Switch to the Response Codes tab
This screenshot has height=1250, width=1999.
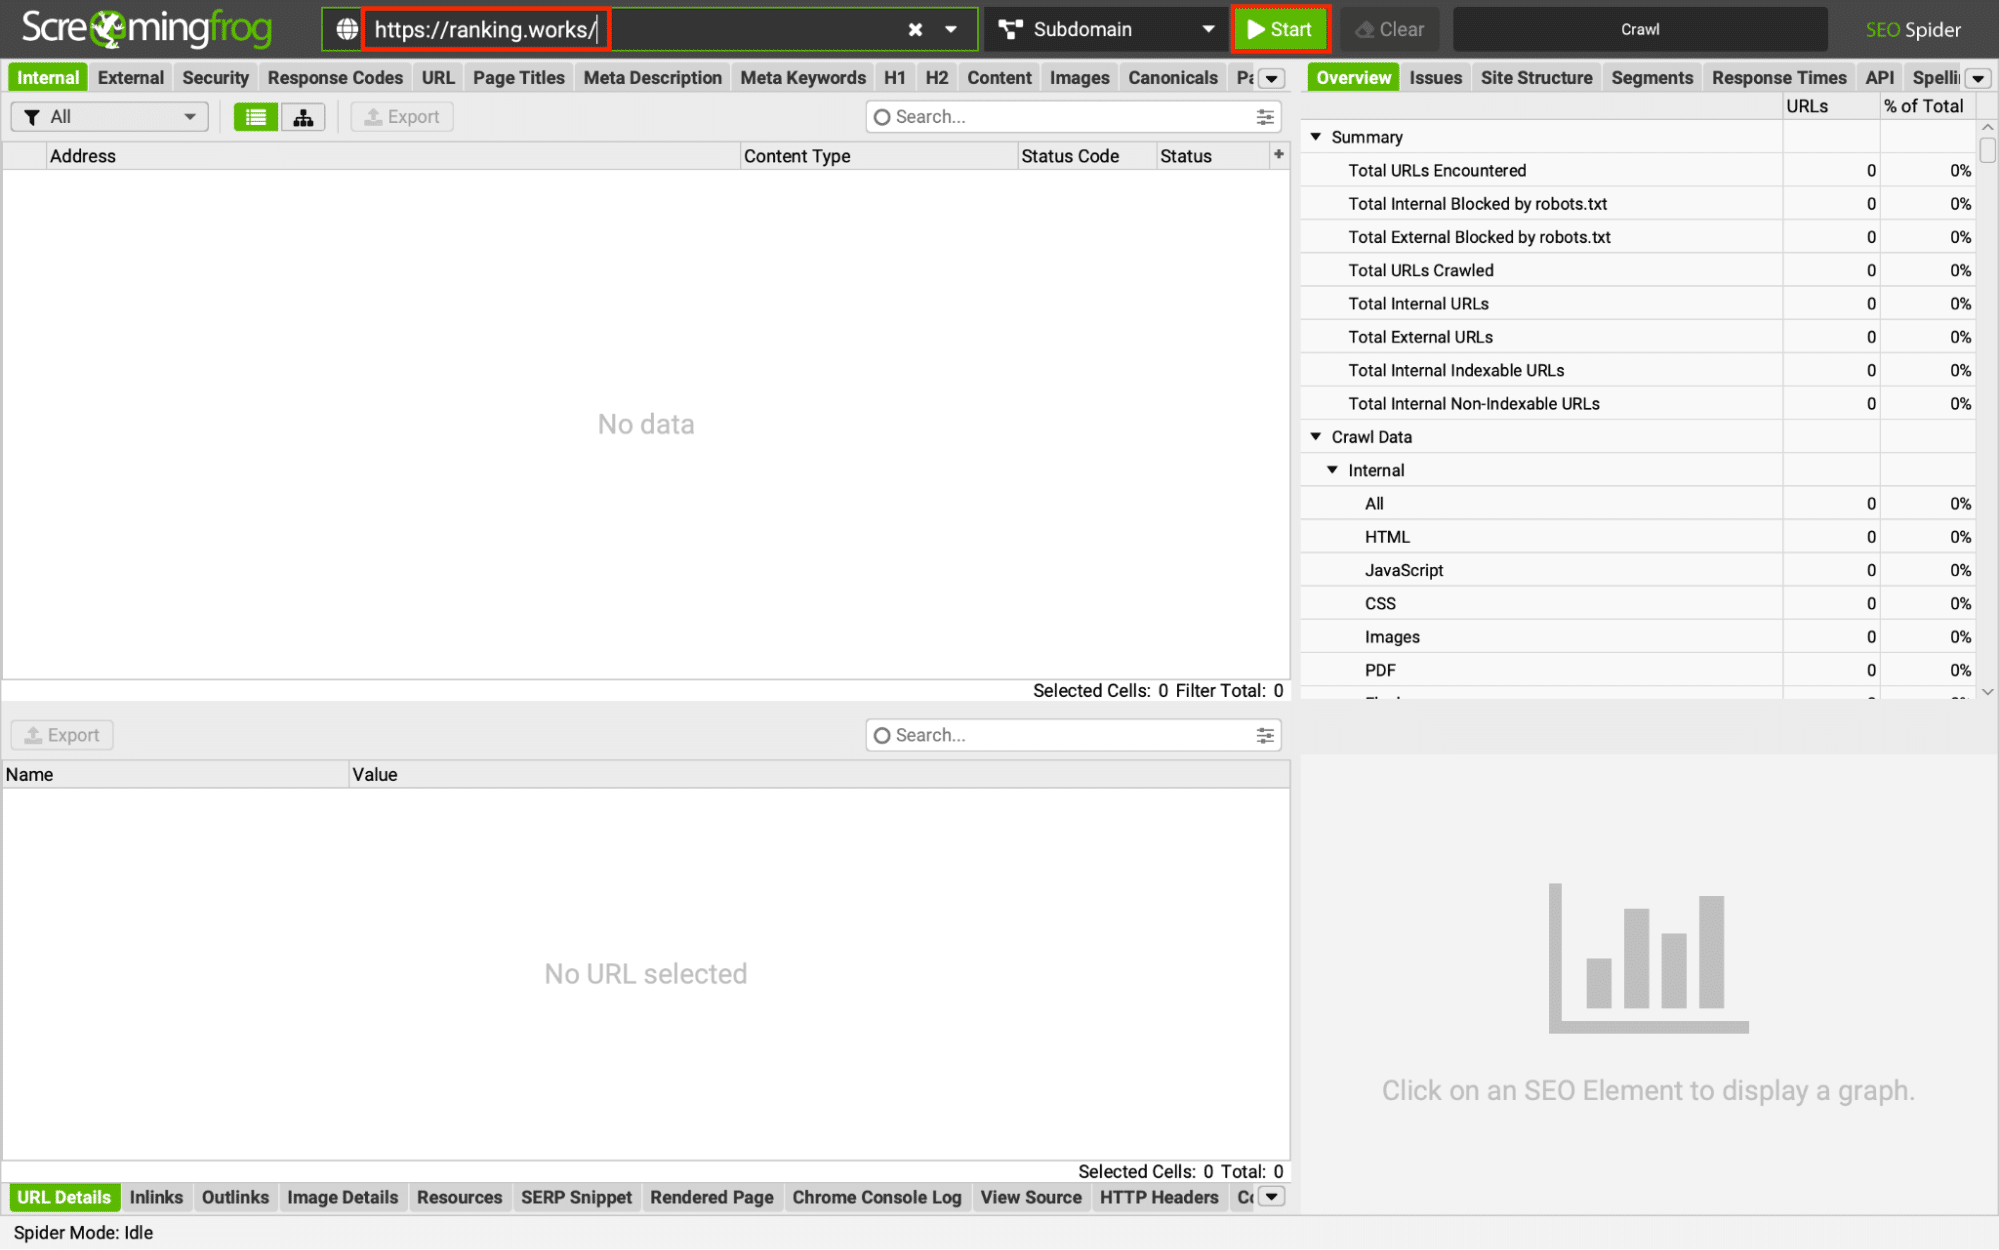click(x=335, y=78)
